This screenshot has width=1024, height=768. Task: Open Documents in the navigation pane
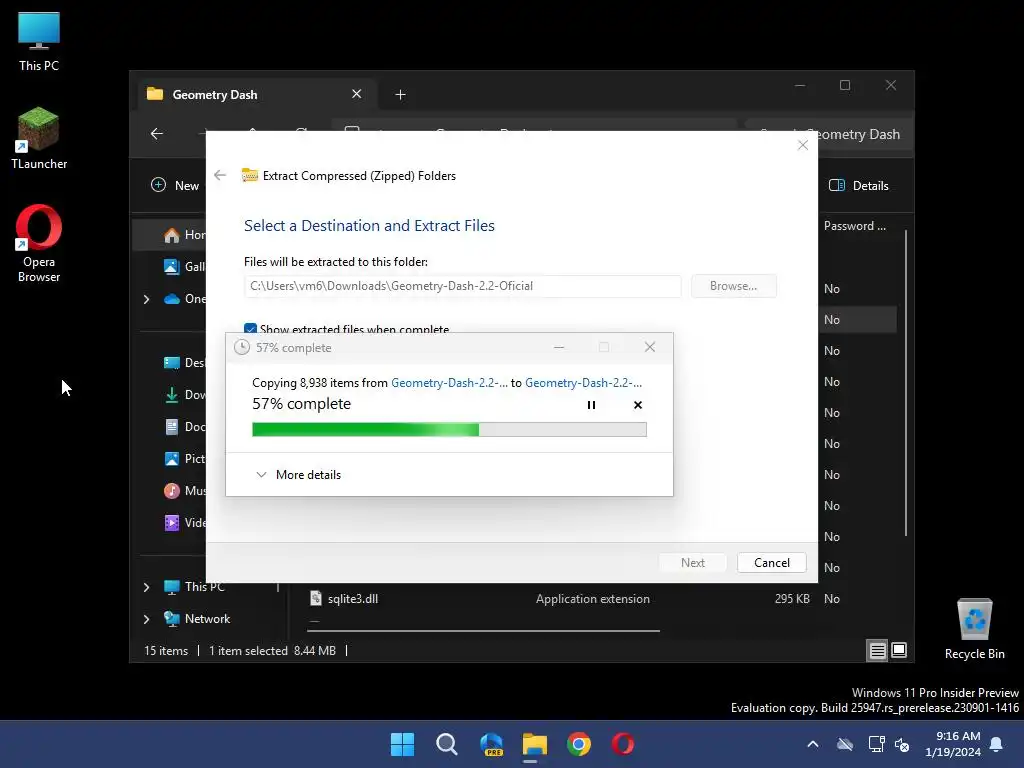click(185, 426)
